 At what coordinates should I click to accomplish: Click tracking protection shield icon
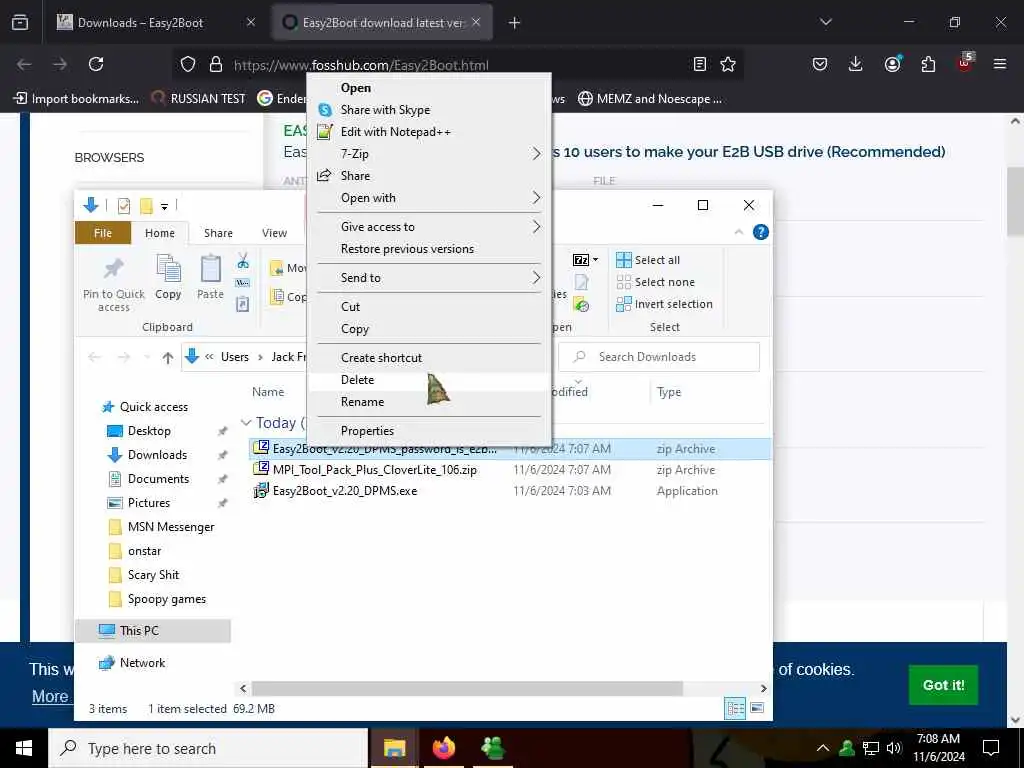coord(188,64)
